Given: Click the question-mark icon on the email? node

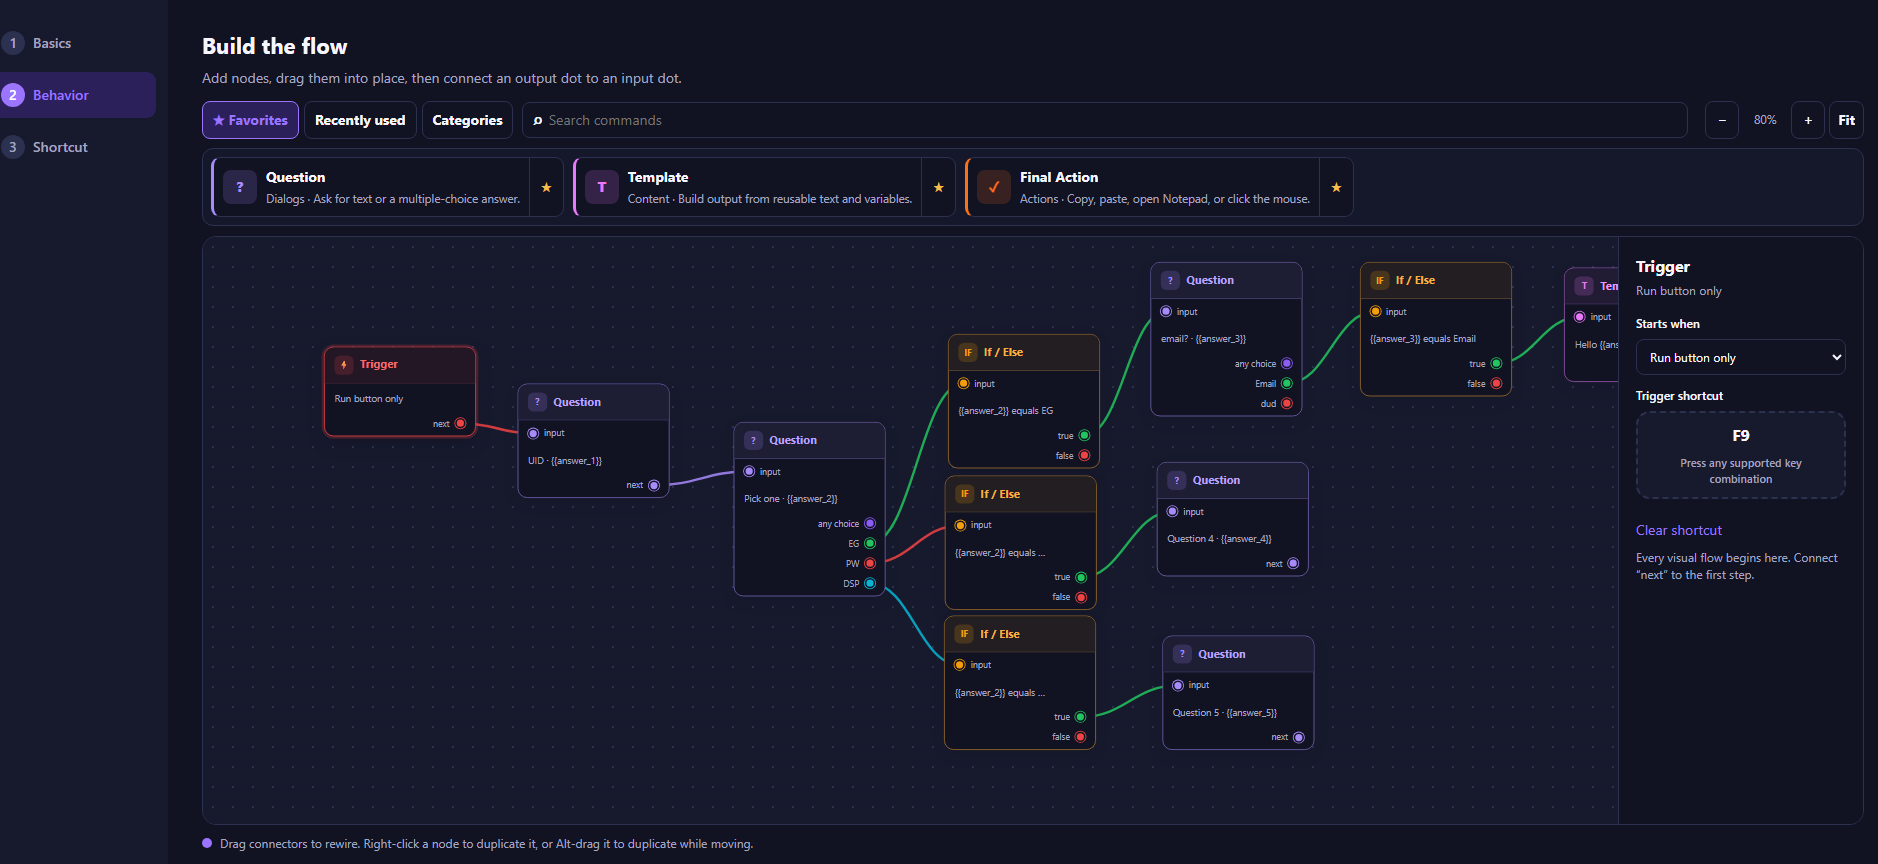Looking at the screenshot, I should tap(1170, 280).
